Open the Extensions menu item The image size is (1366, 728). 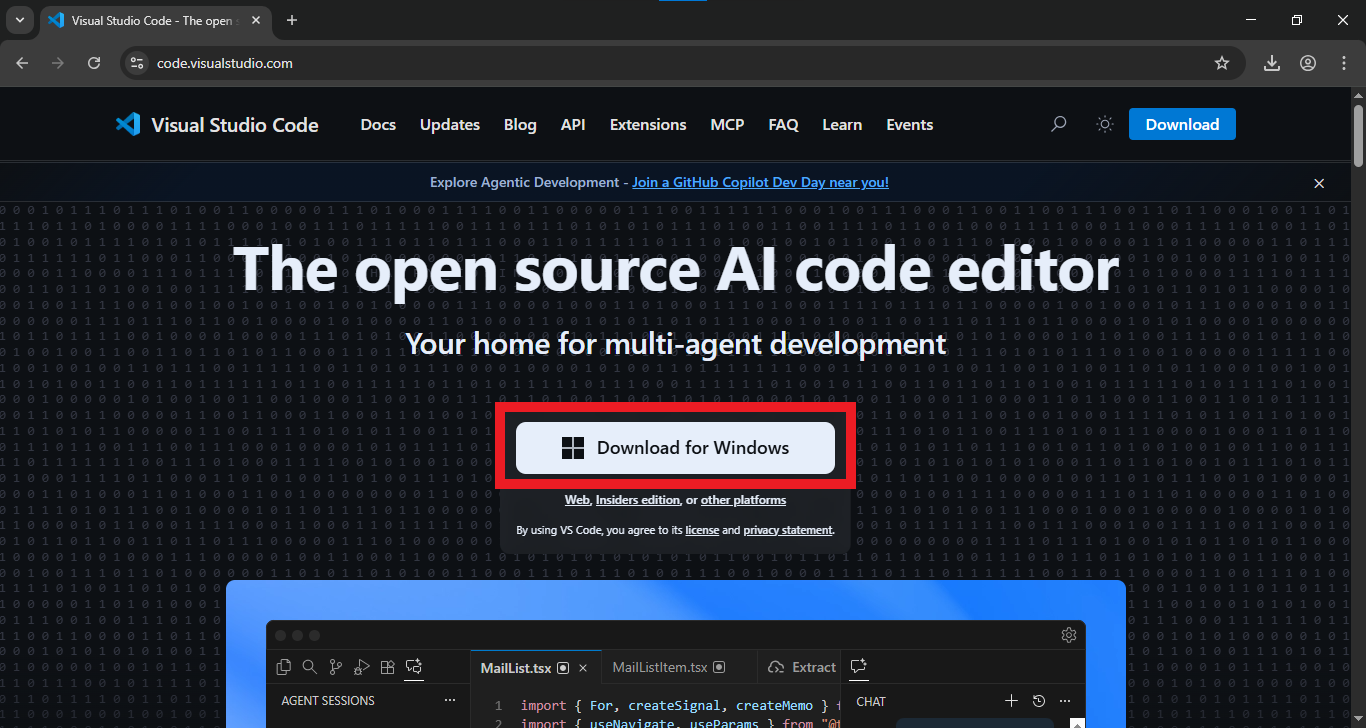coord(648,125)
